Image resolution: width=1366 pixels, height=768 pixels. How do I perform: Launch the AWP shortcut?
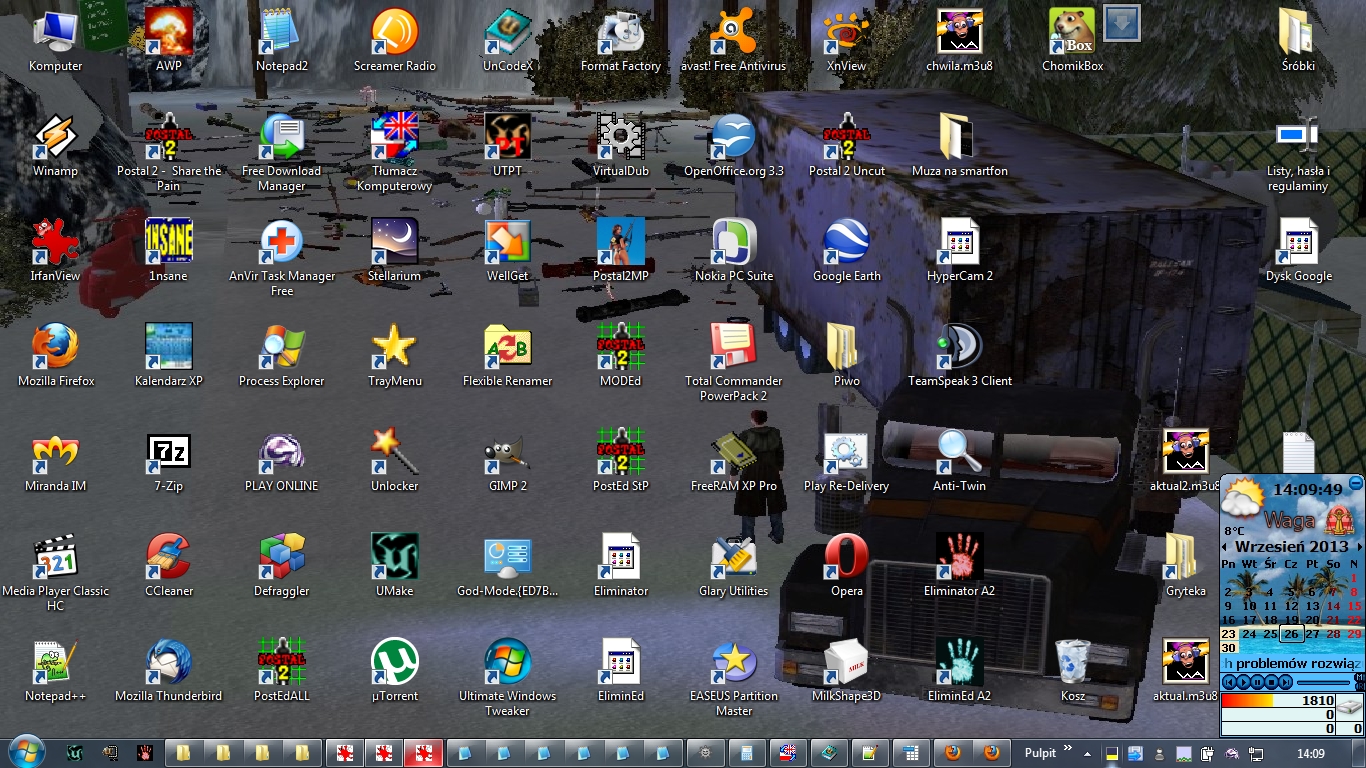point(168,40)
